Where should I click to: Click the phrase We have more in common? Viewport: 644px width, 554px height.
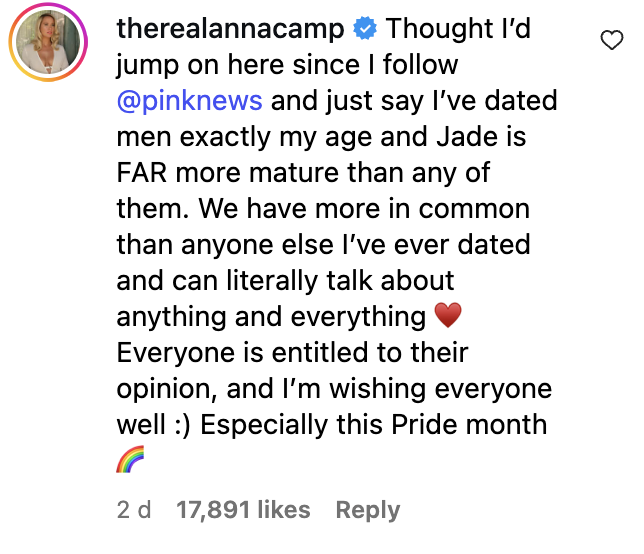(x=364, y=209)
